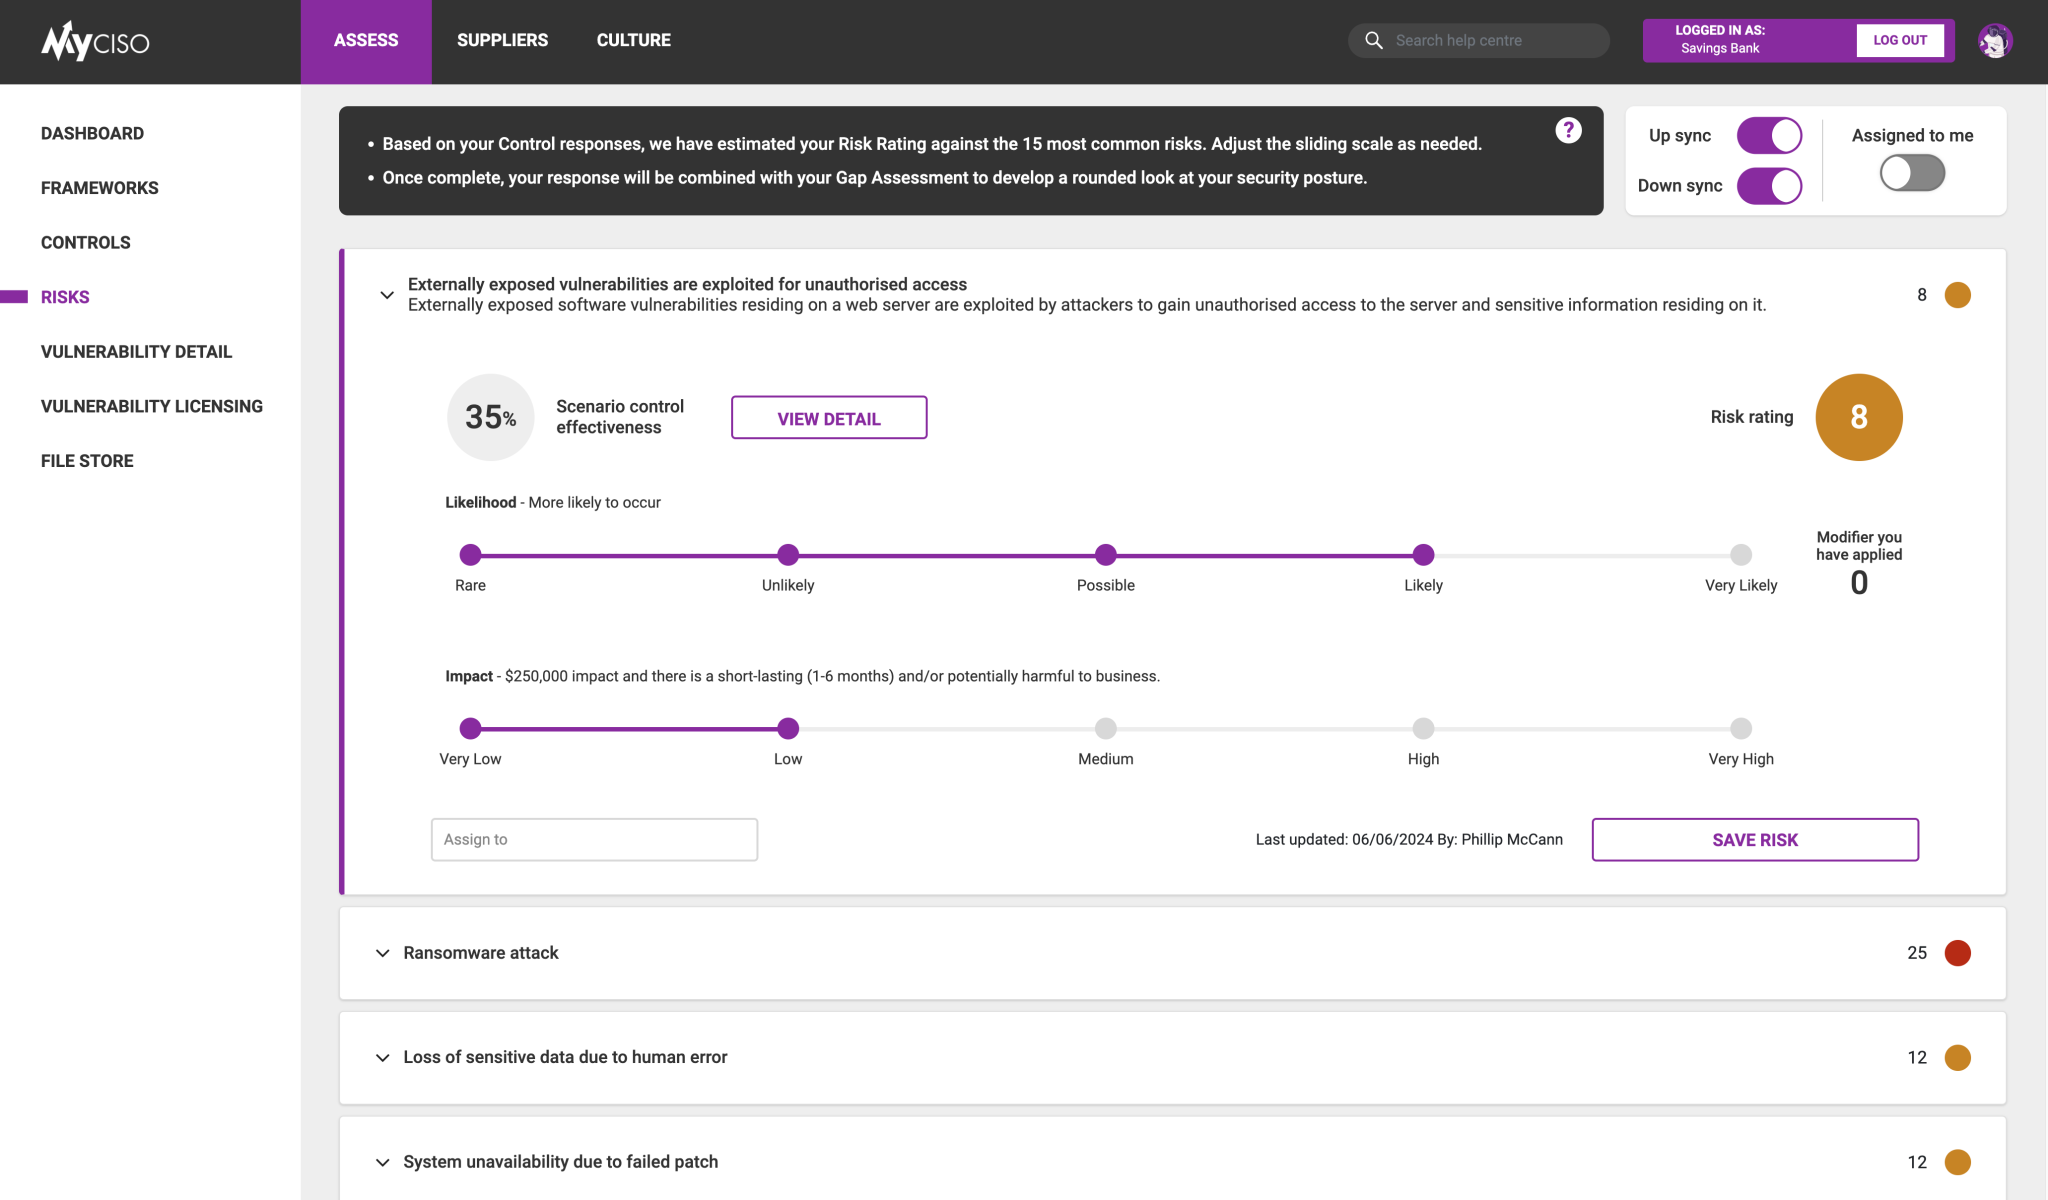The width and height of the screenshot is (2048, 1200).
Task: Set likelihood slider to Rare
Action: pyautogui.click(x=470, y=555)
